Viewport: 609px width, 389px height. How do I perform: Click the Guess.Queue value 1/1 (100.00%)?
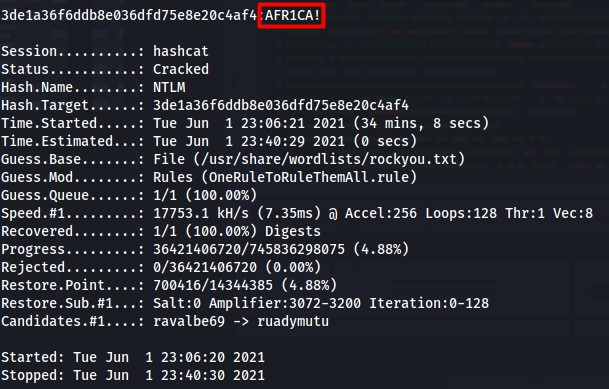click(205, 195)
